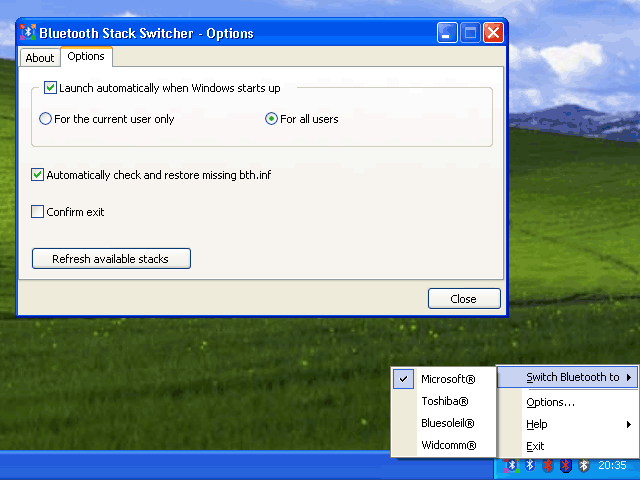Switch Bluetooth stack to Microsoft®
Viewport: 640px width, 480px height.
pyautogui.click(x=444, y=379)
